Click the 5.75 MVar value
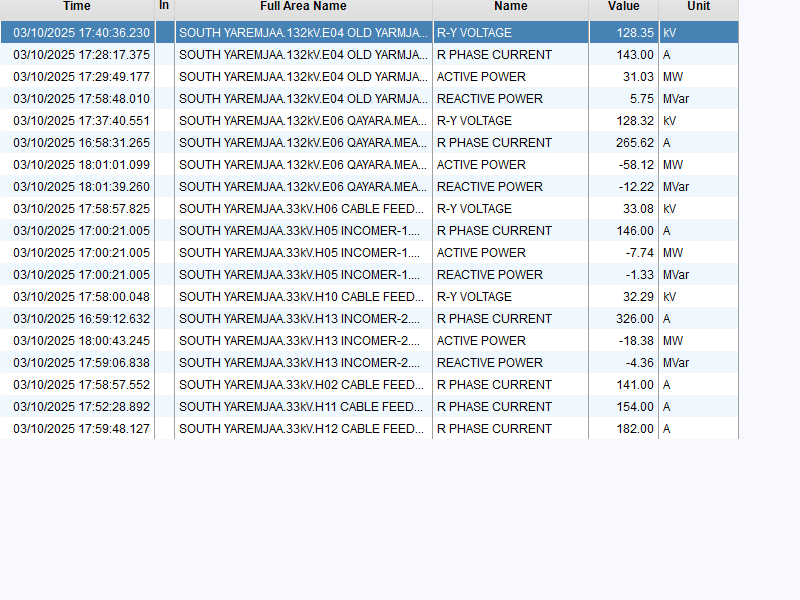This screenshot has width=800, height=600. 624,98
